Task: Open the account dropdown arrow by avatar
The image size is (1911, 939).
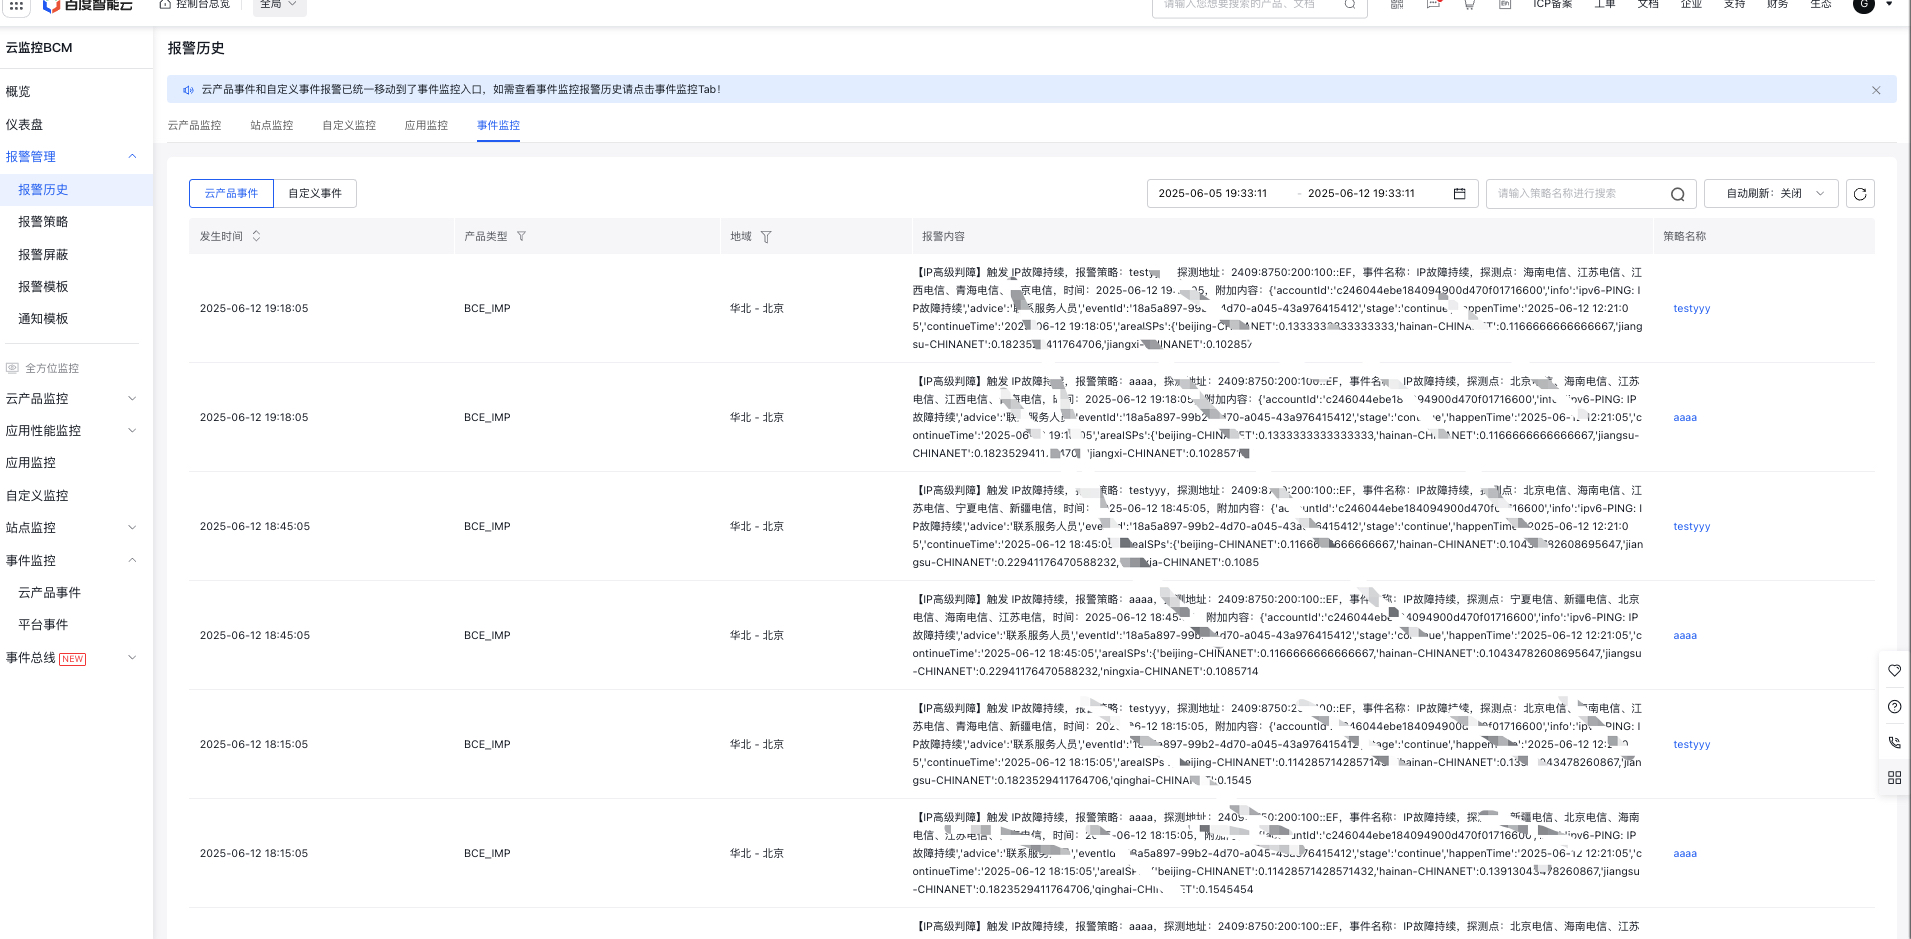Action: pos(1889,4)
